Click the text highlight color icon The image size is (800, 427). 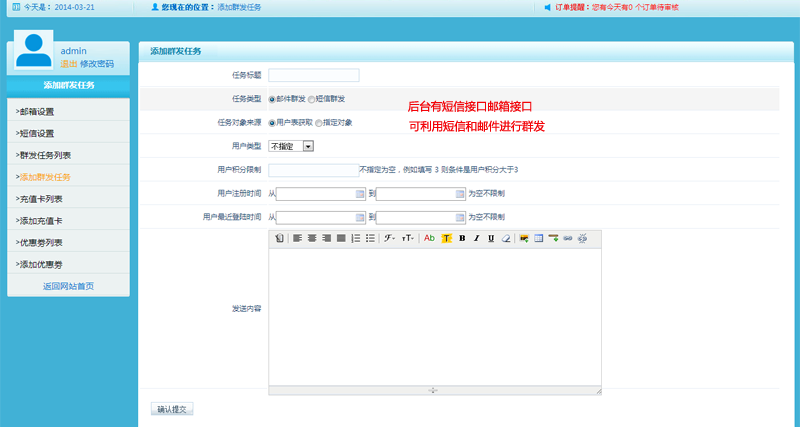(447, 238)
